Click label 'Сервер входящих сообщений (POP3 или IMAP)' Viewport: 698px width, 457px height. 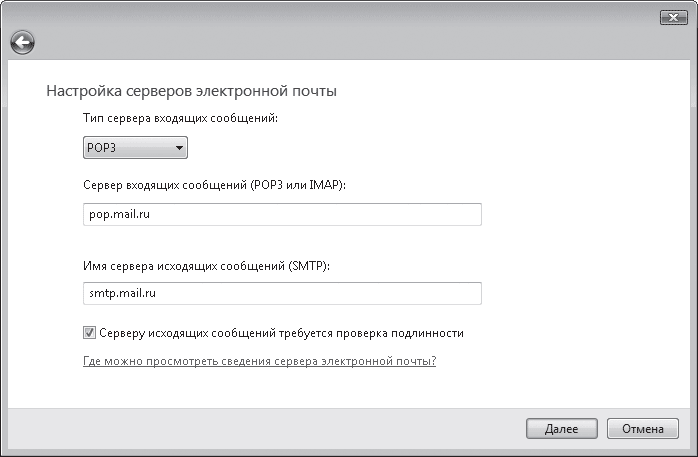[x=222, y=186]
